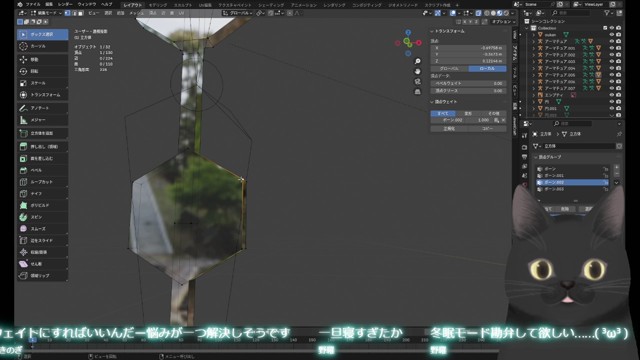Screen dimensions: 640x360
Task: Select the Cursor tool
Action: tap(42, 46)
